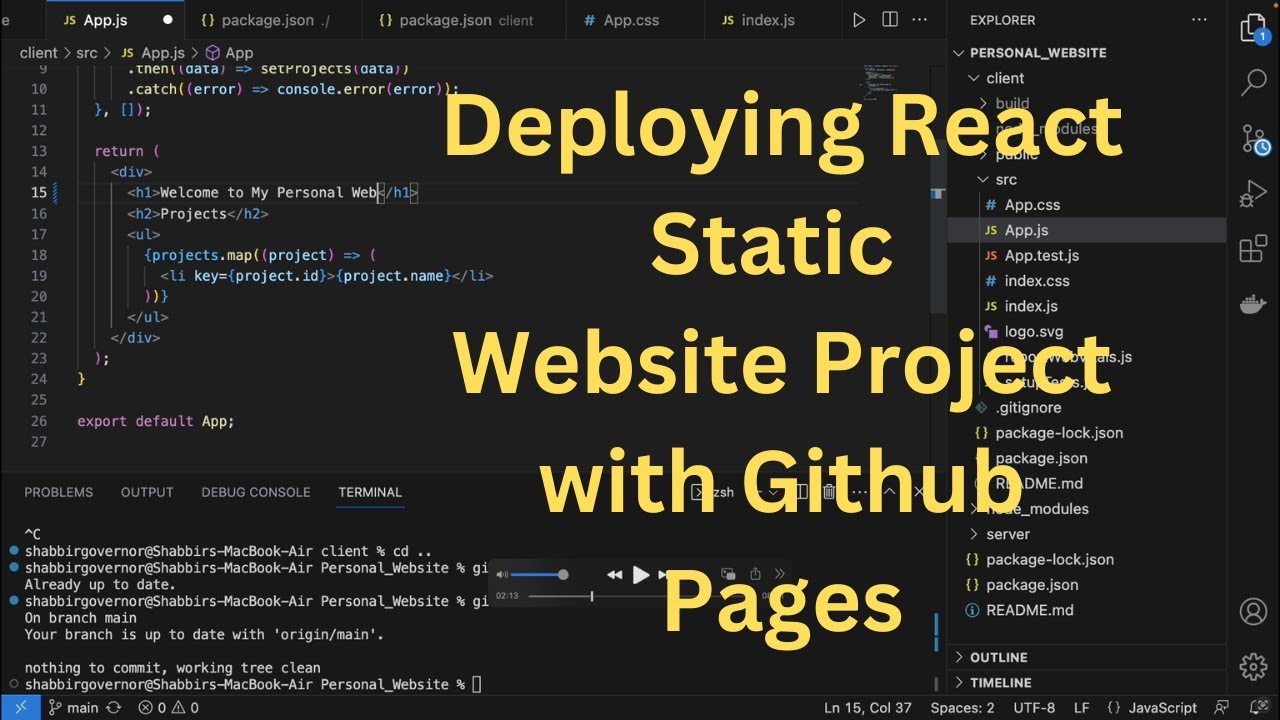Select the TERMINAL panel tab
1280x720 pixels.
point(370,492)
